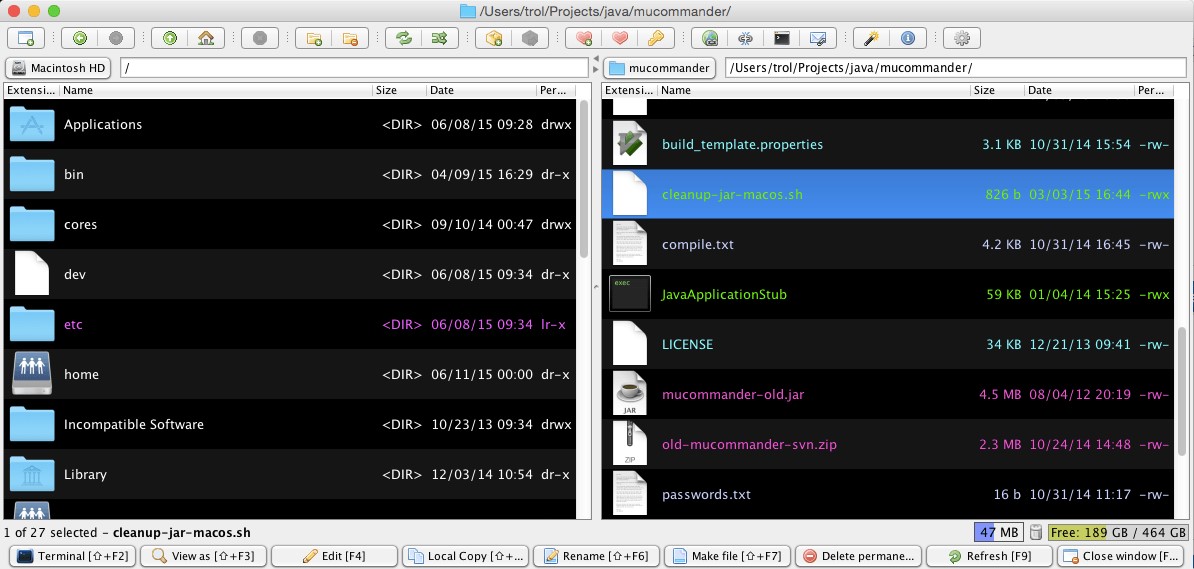Click the trash icon in status bar

tap(1036, 532)
